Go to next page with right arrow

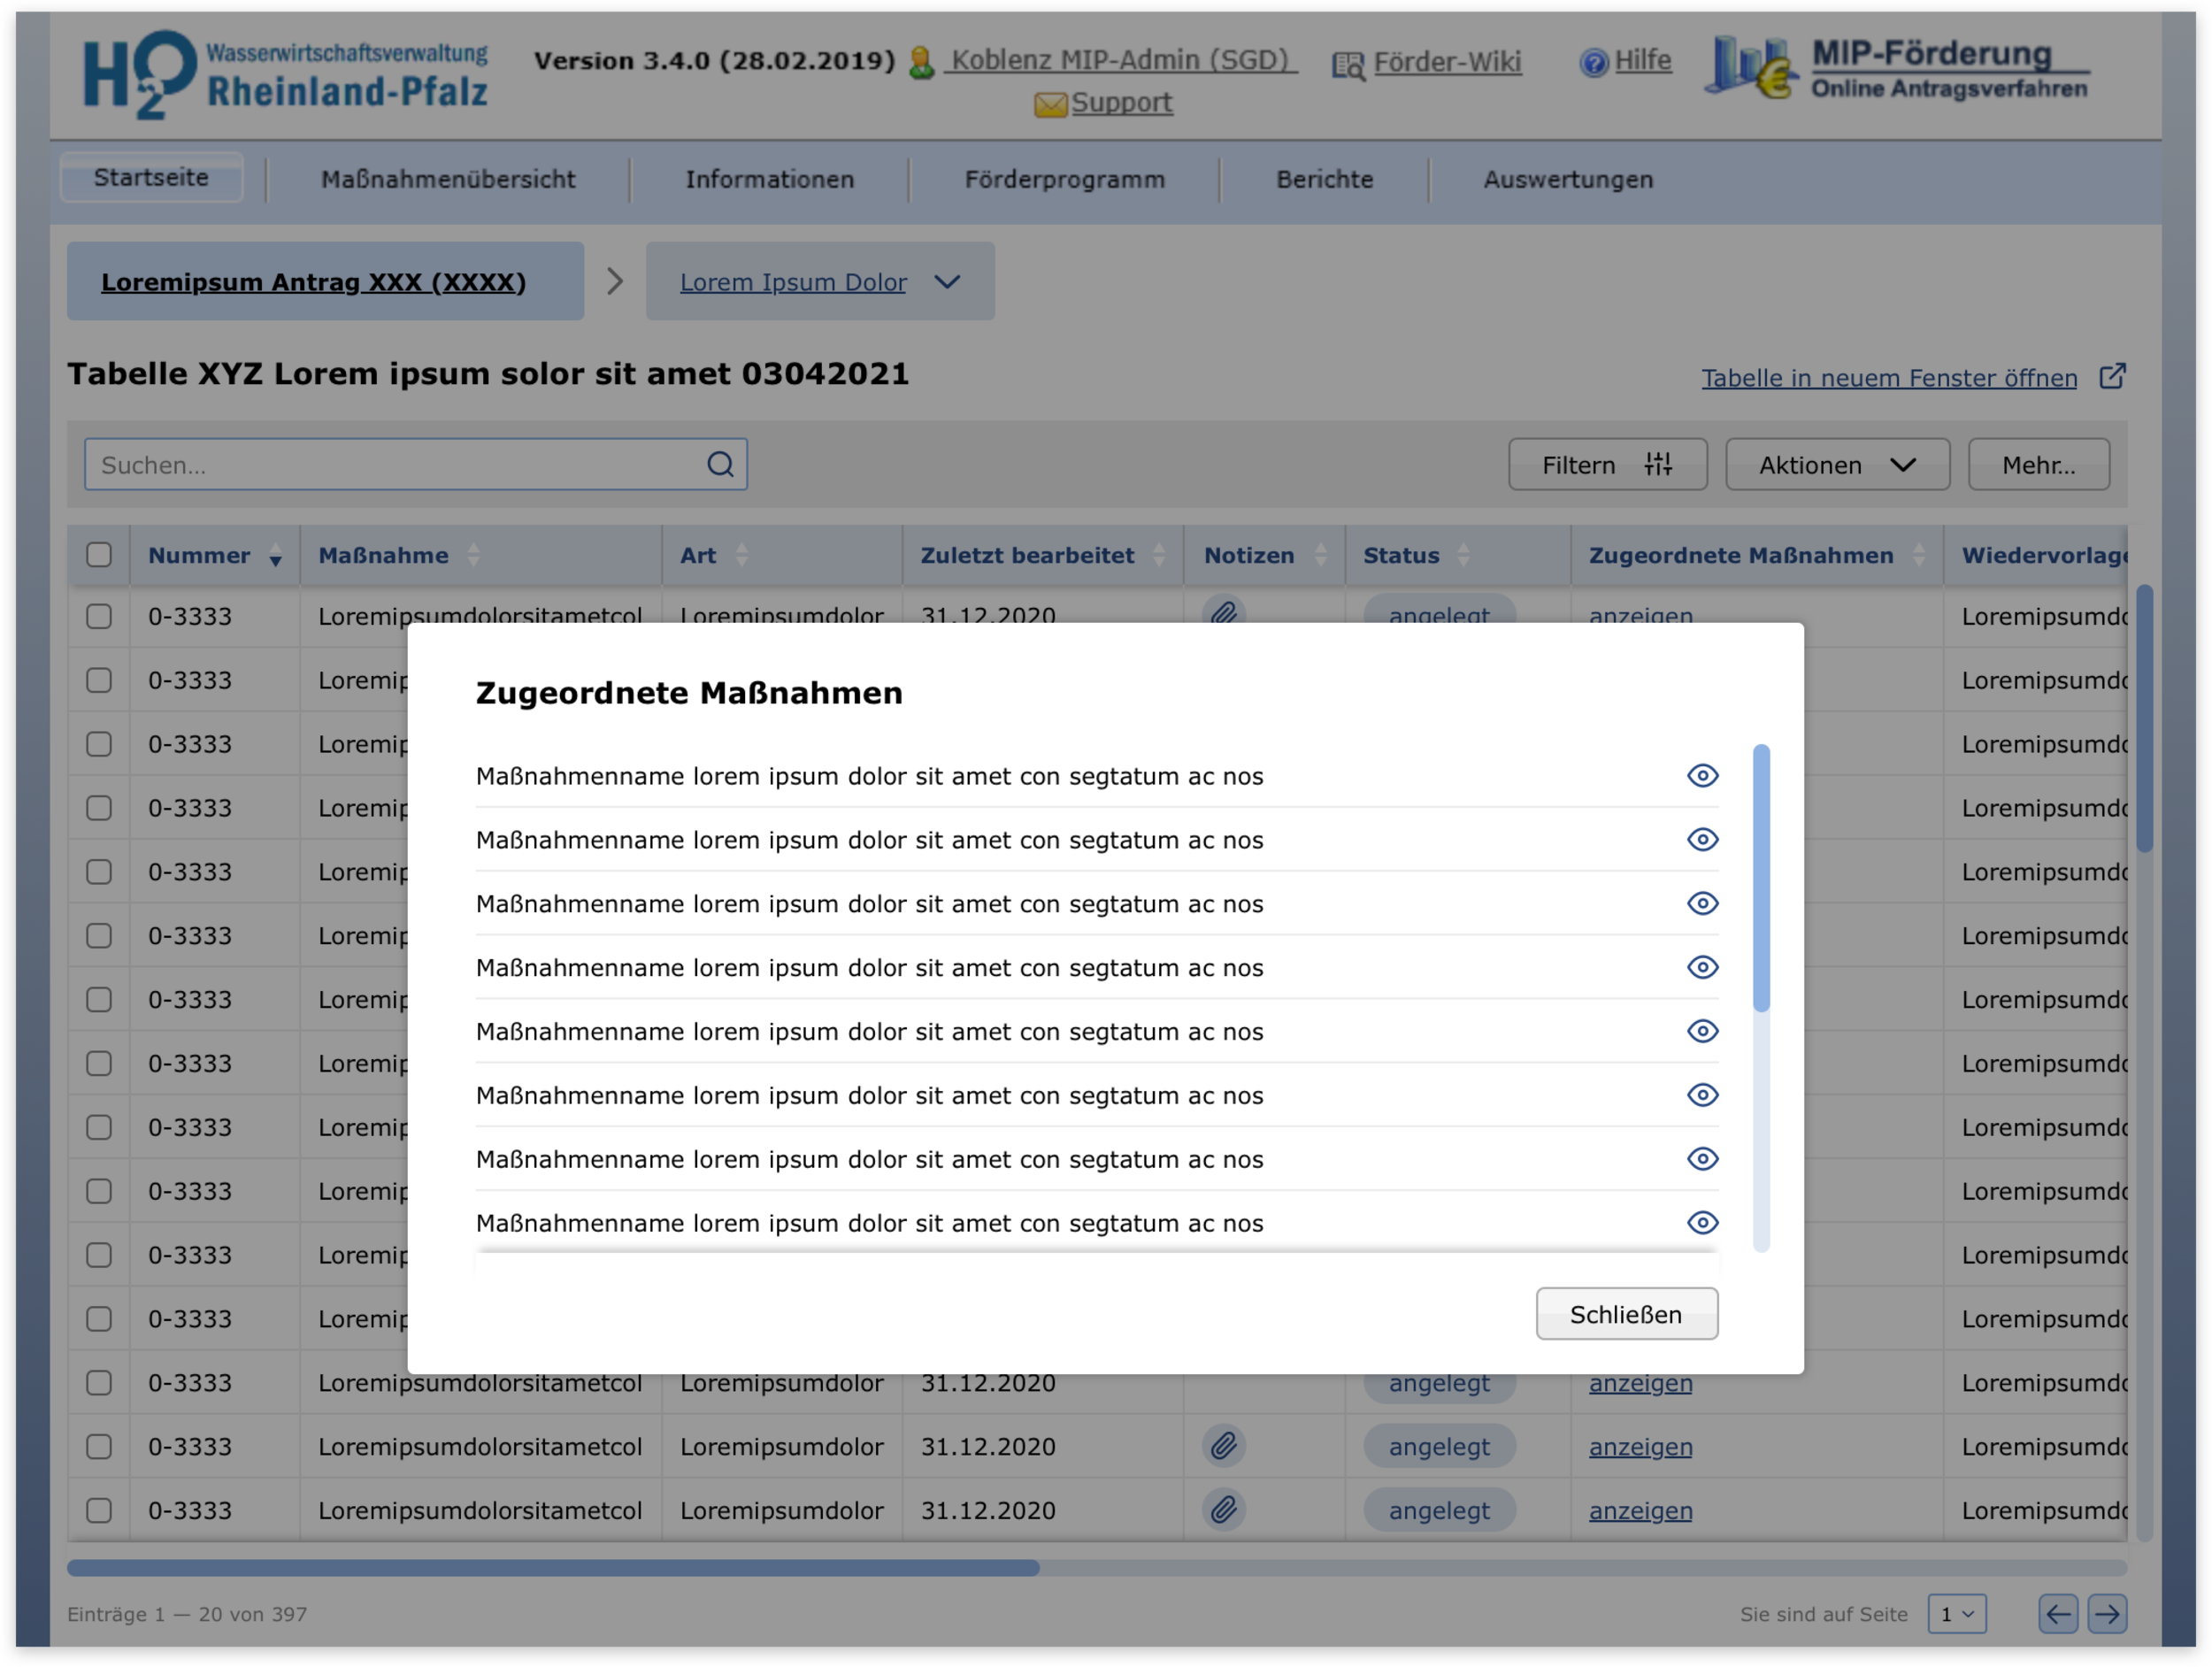(2107, 1613)
